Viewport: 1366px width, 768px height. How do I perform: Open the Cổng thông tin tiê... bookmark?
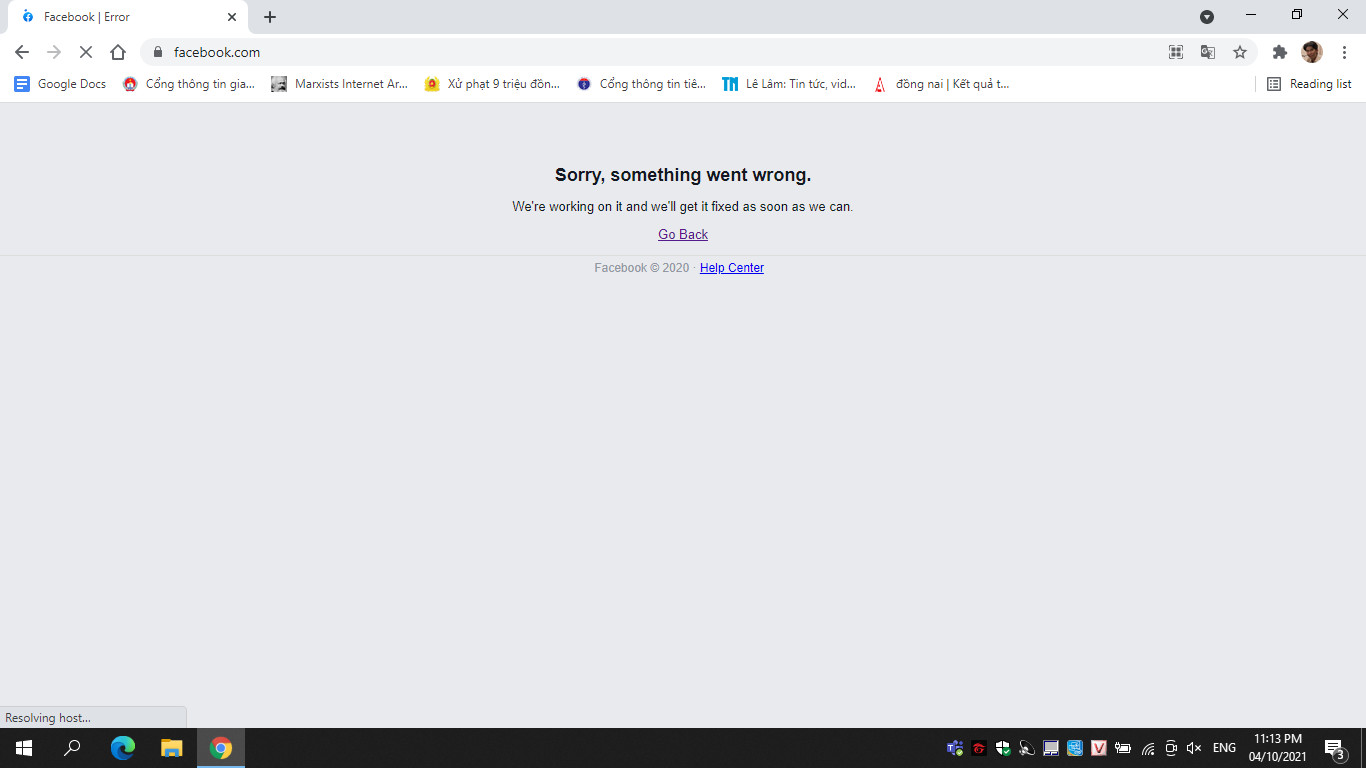pos(642,84)
